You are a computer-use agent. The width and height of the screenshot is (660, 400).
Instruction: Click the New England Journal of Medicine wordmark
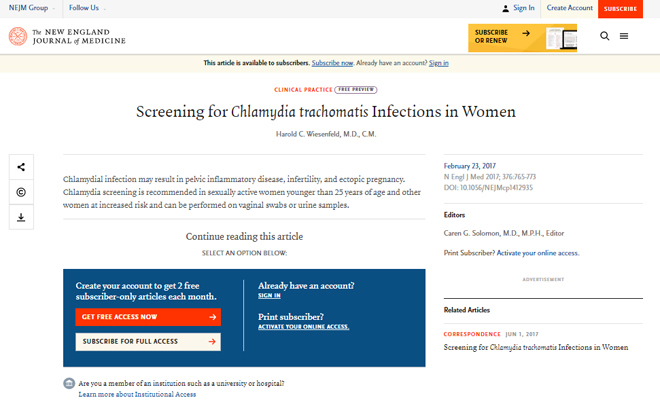[79, 37]
